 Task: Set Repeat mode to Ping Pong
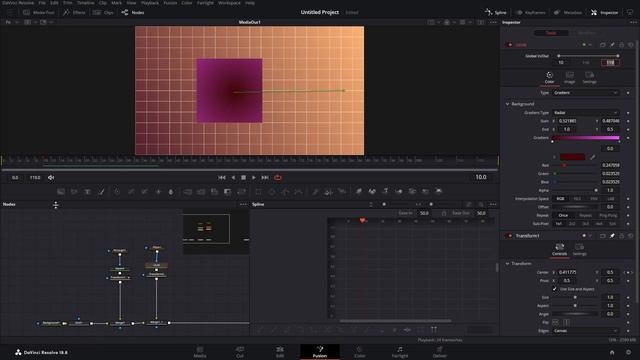[x=608, y=215]
